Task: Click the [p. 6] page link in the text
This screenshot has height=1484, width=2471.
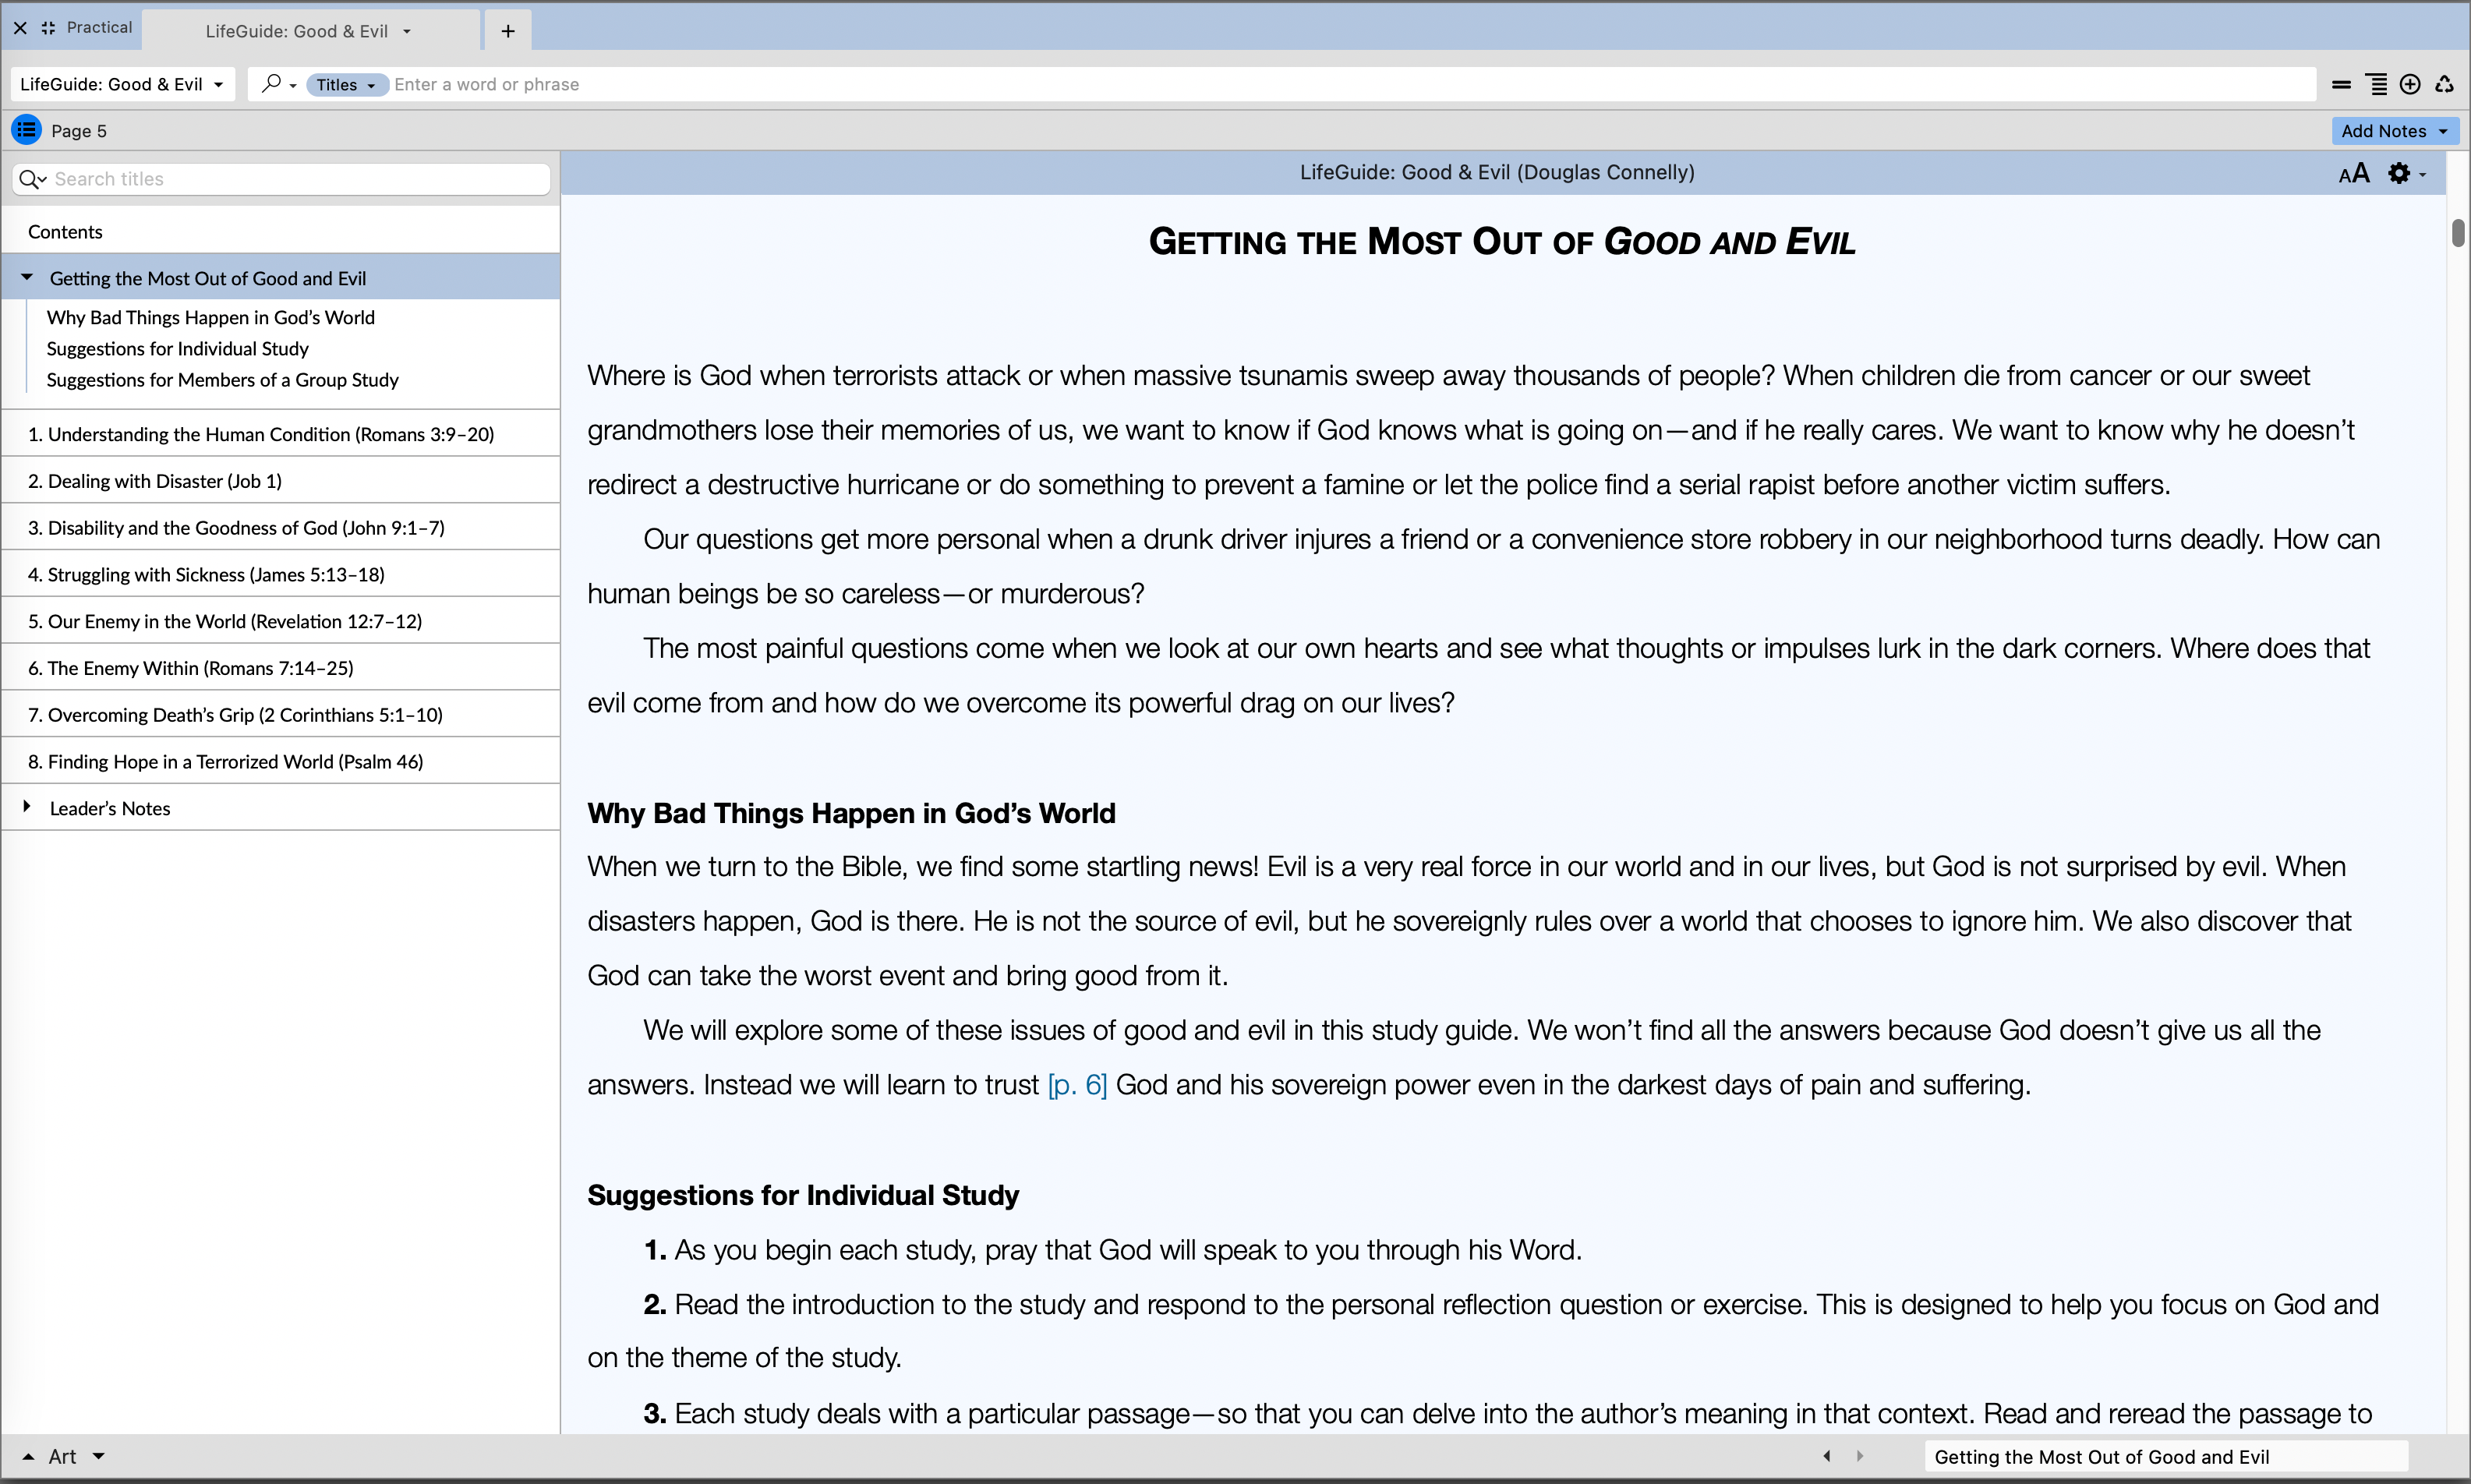Action: tap(1077, 1085)
